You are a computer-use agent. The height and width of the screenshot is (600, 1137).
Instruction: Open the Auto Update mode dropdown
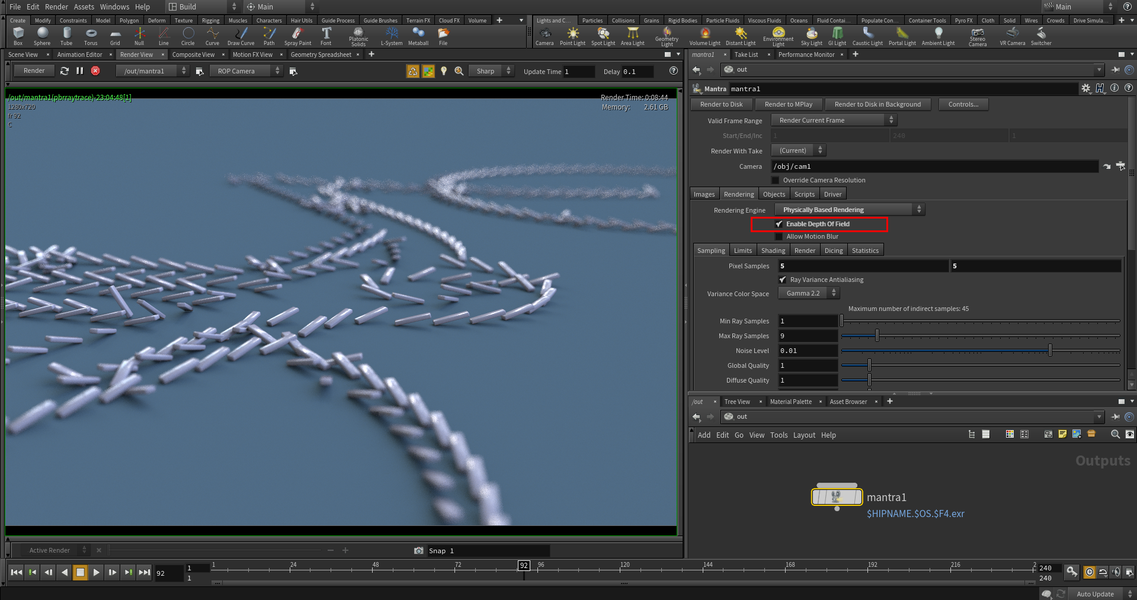click(x=1099, y=593)
